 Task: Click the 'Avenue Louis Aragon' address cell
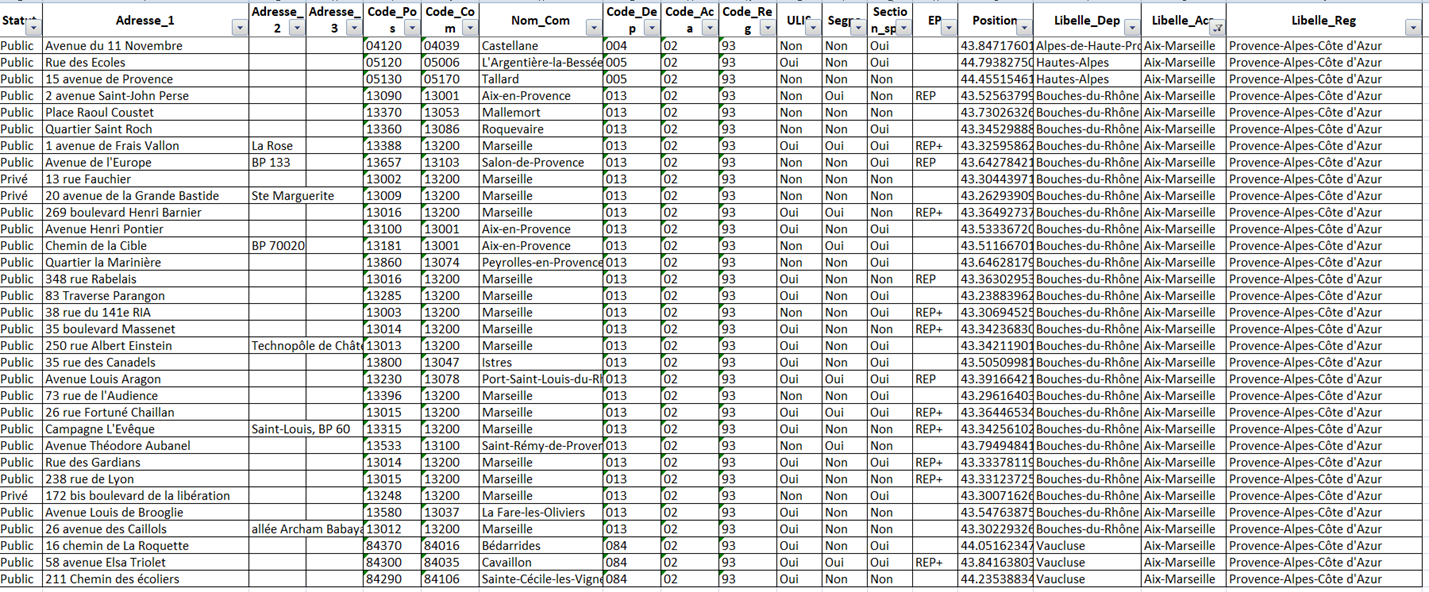(x=146, y=379)
